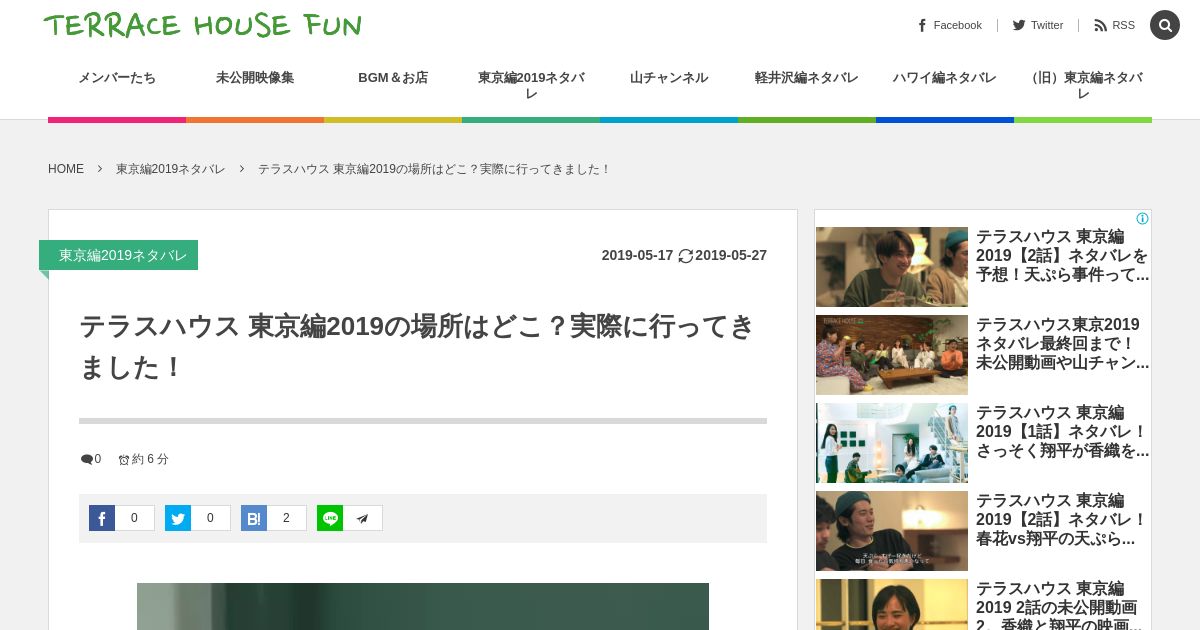Click the reading-time clock icon

pos(124,460)
